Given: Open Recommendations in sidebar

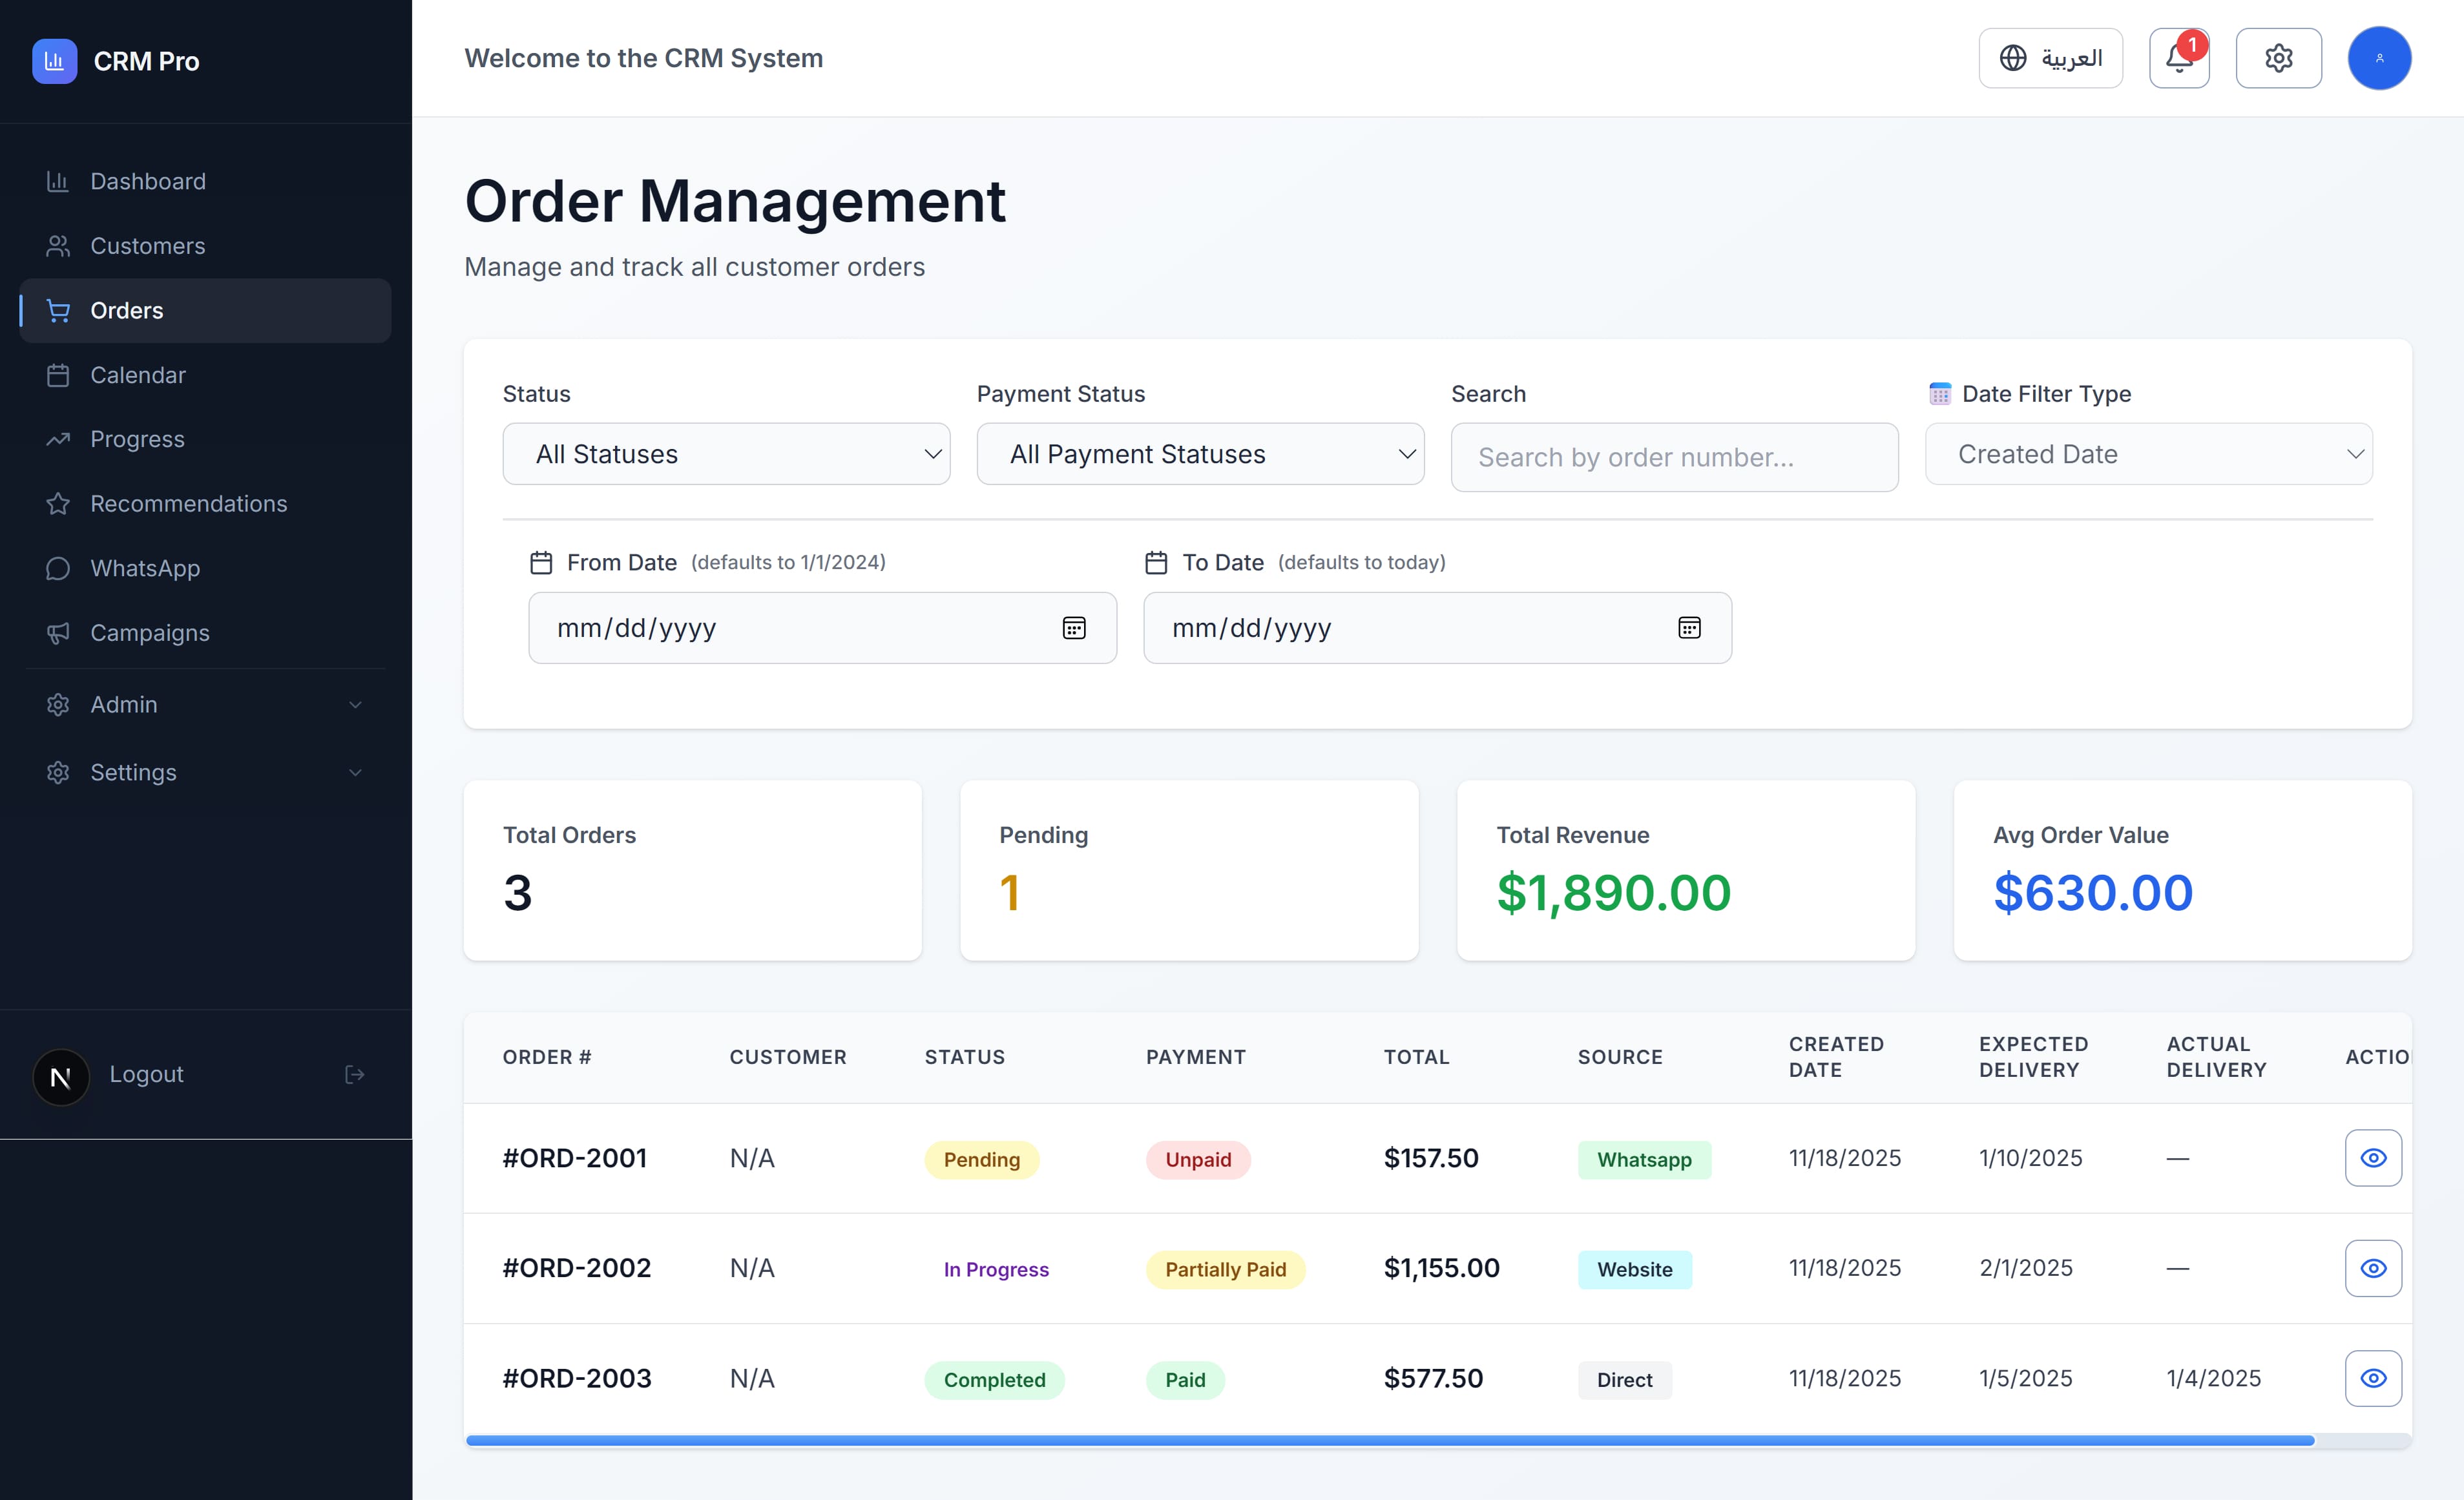Looking at the screenshot, I should (205, 504).
